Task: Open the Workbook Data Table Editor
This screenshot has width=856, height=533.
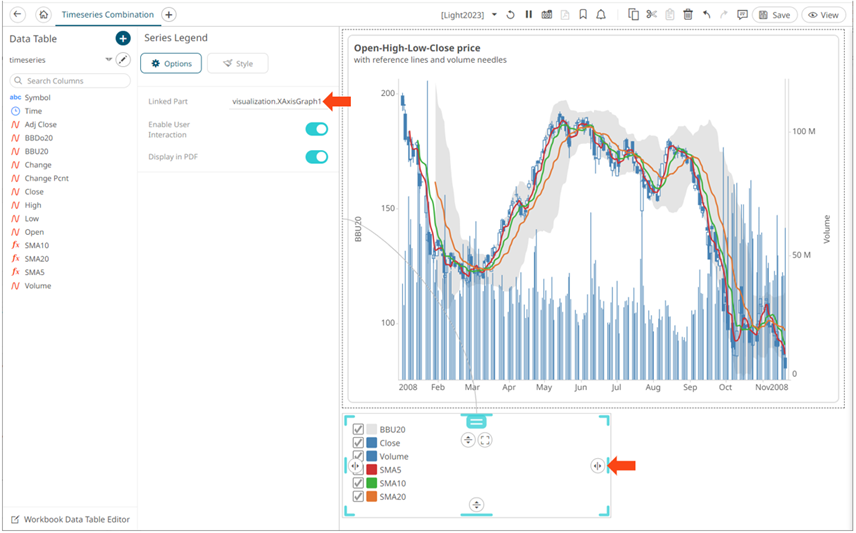Action: (69, 520)
